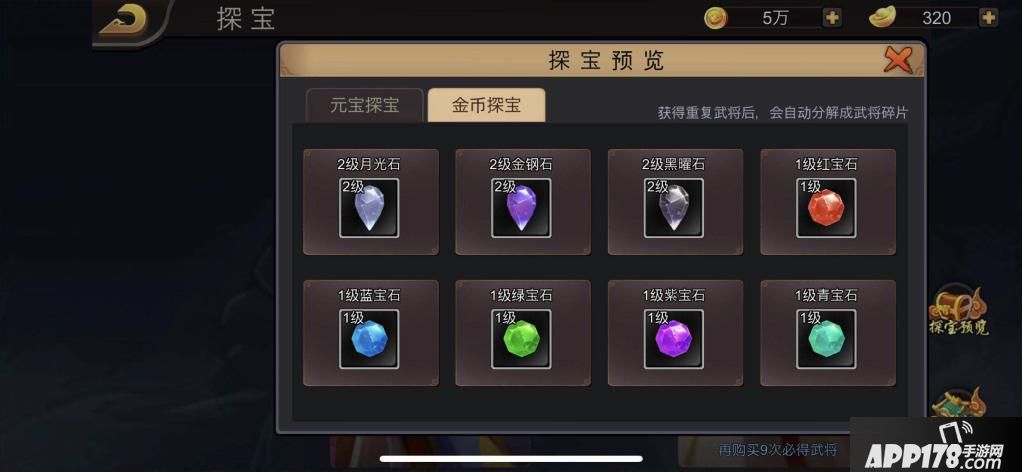
Task: Click the back arrow icon
Action: tap(123, 18)
